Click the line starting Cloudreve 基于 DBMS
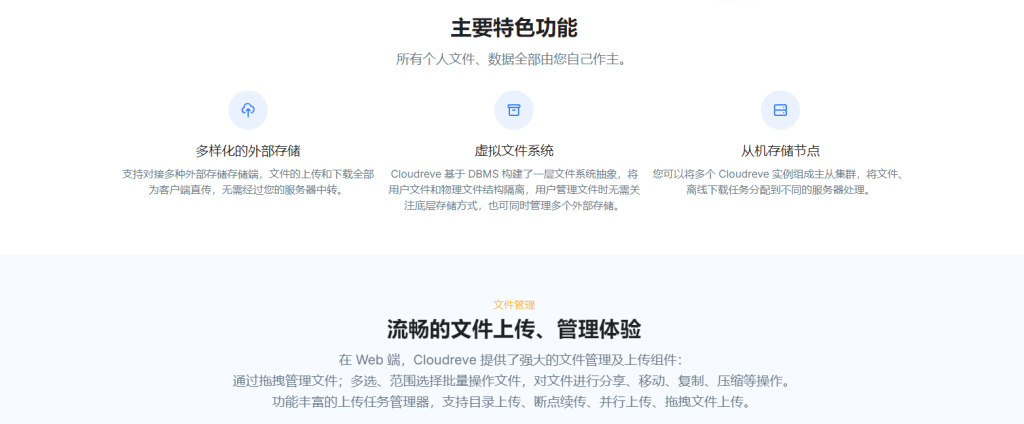The width and height of the screenshot is (1024, 424). (x=513, y=173)
